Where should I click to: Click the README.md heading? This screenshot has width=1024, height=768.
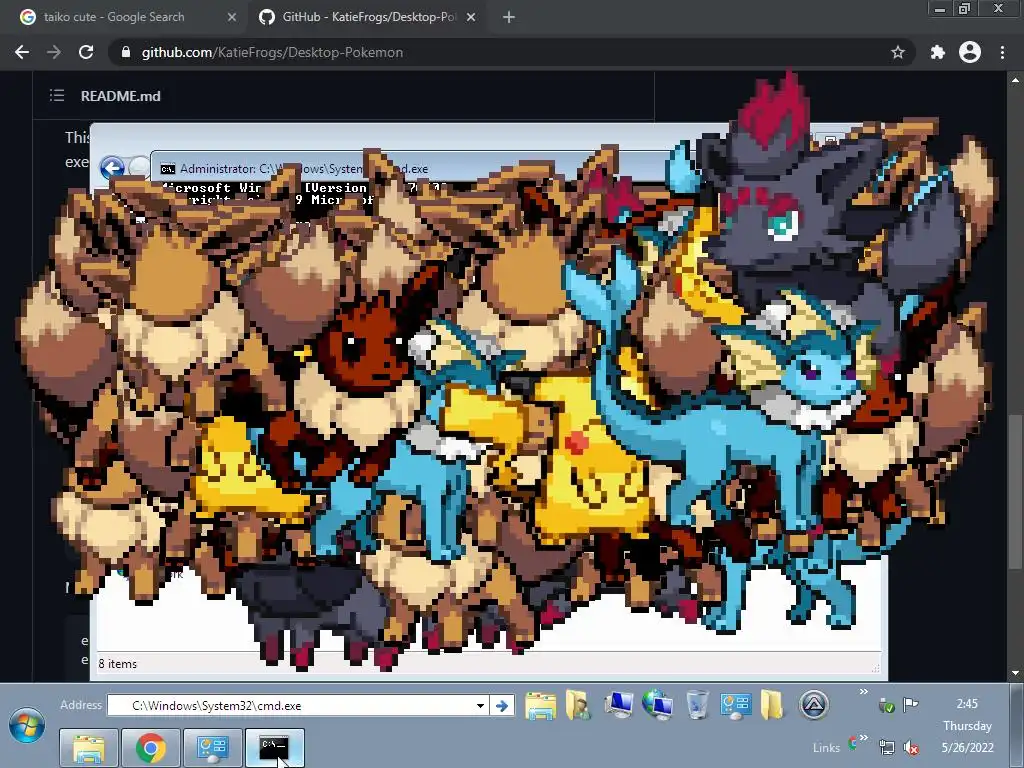coord(121,96)
